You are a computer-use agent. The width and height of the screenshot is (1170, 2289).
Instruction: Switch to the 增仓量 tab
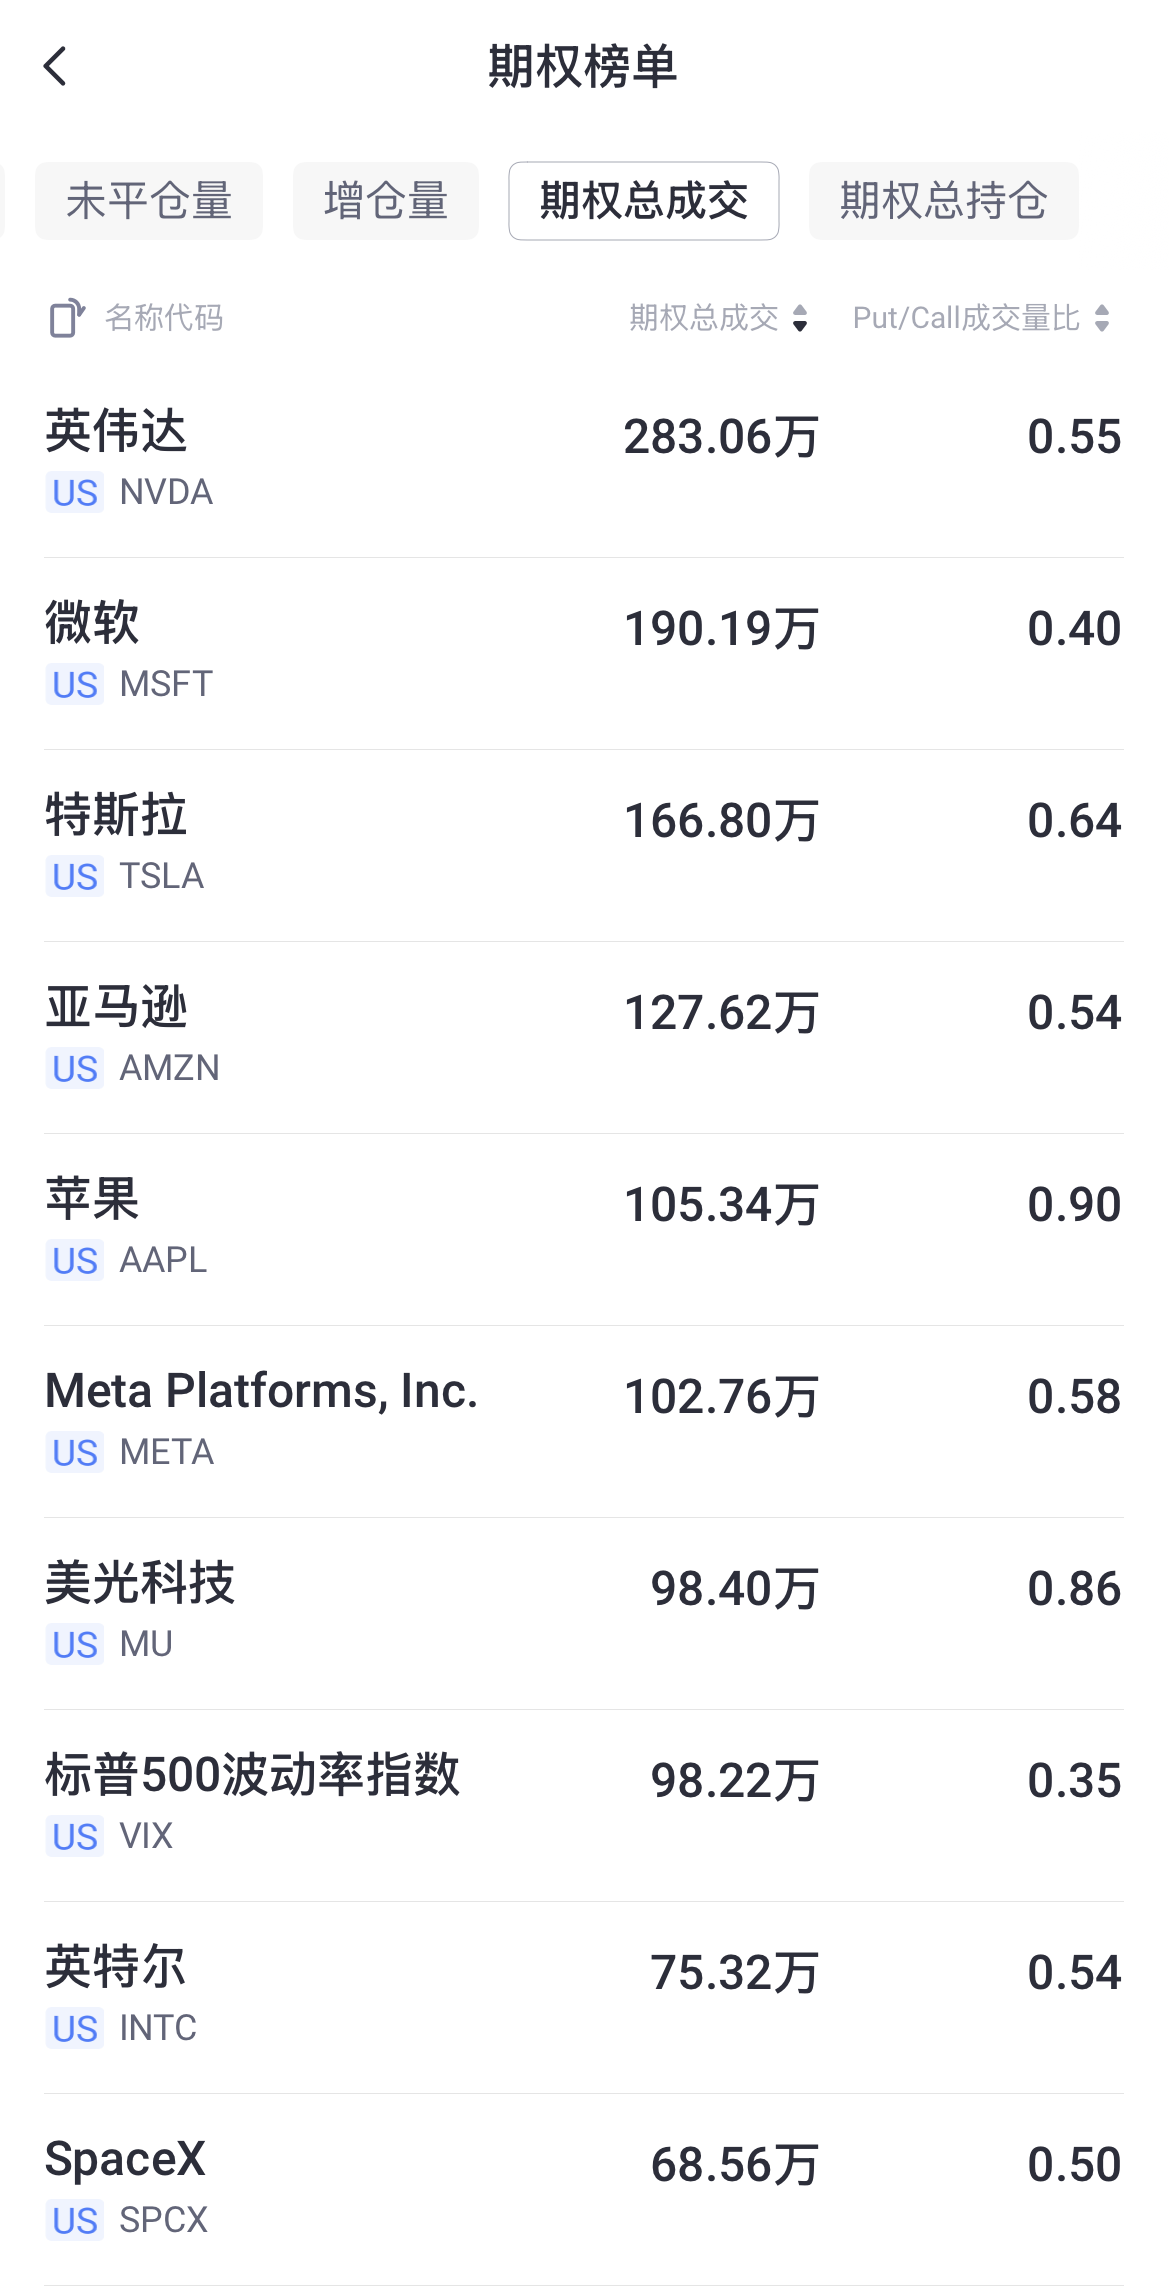pyautogui.click(x=386, y=201)
